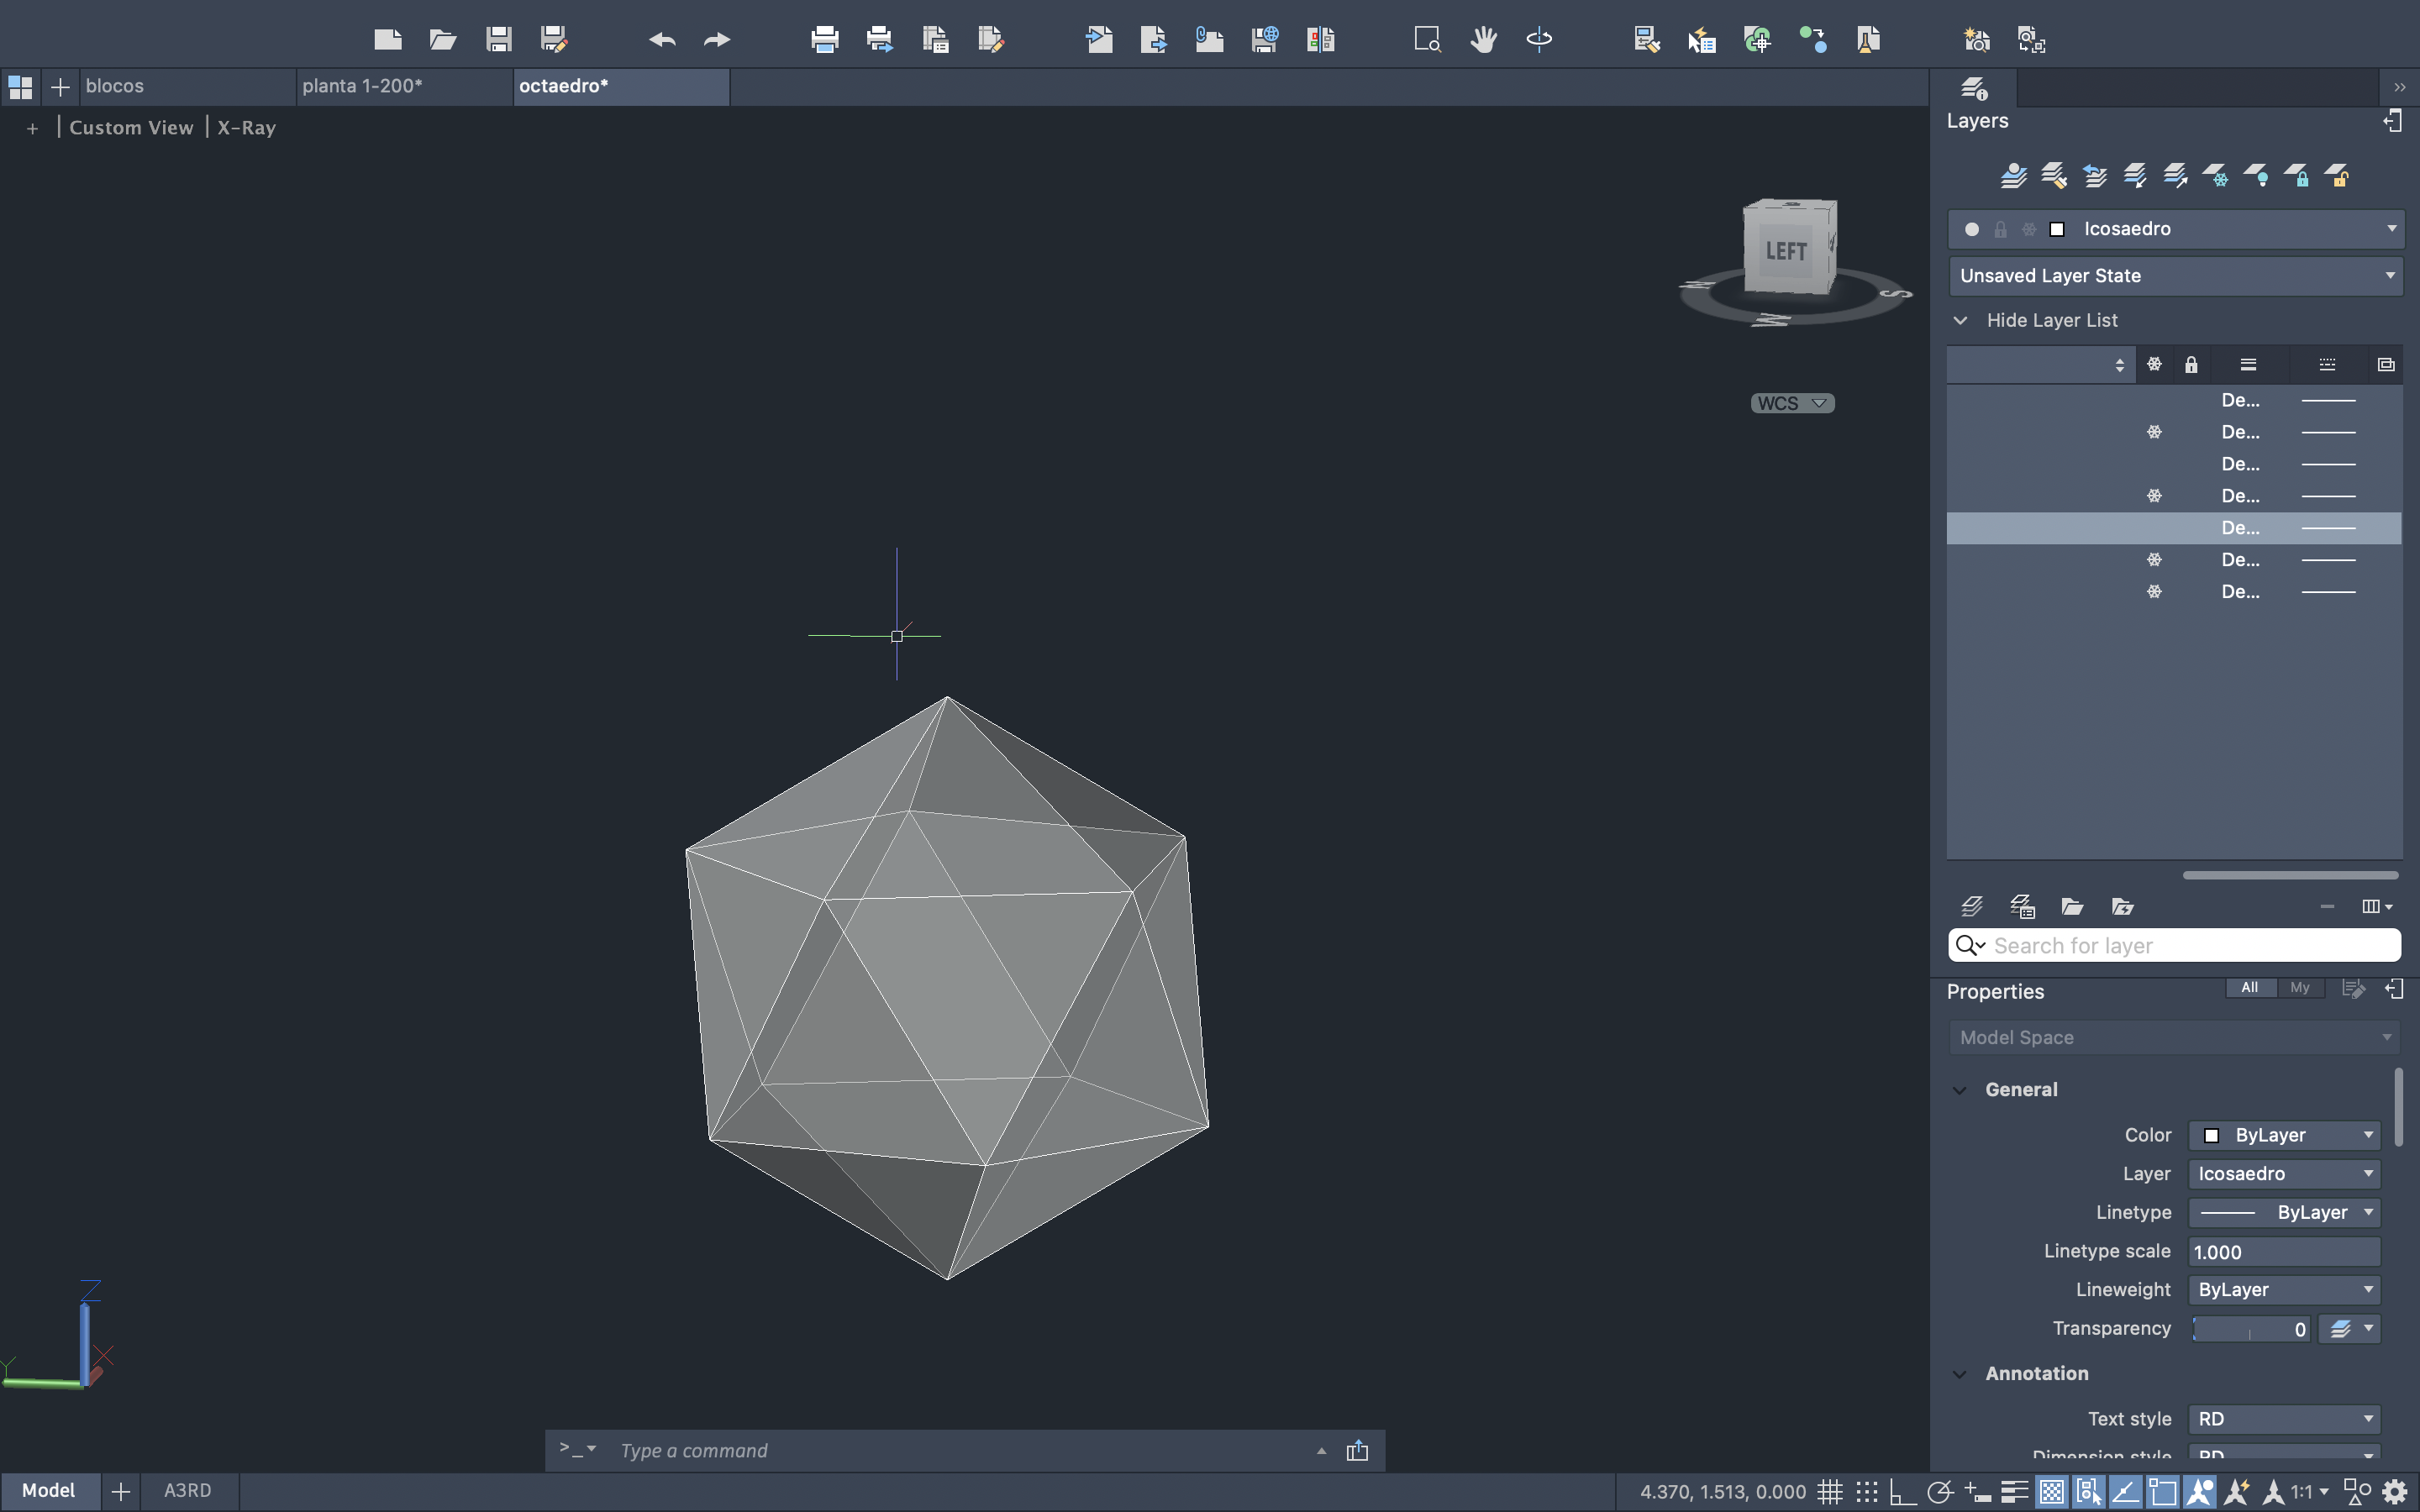Click the Undo arrow

(661, 39)
